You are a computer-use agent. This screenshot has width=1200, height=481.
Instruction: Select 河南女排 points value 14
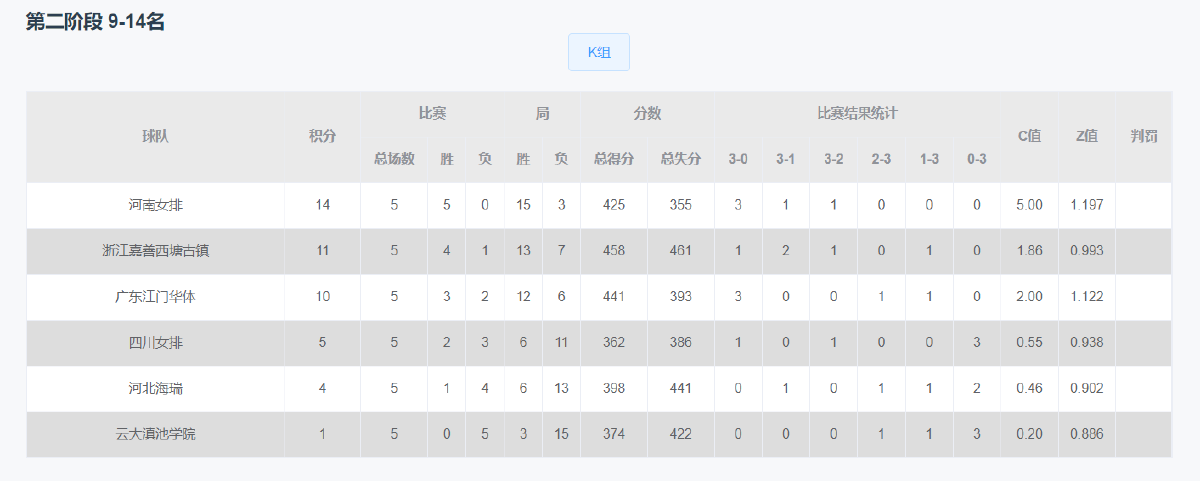pos(322,205)
